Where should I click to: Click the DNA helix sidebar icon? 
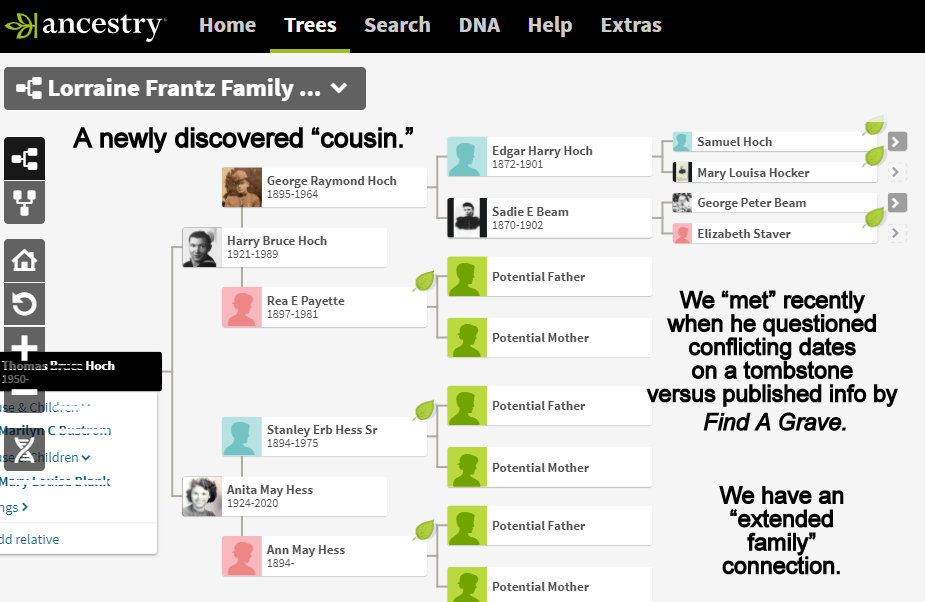24,448
